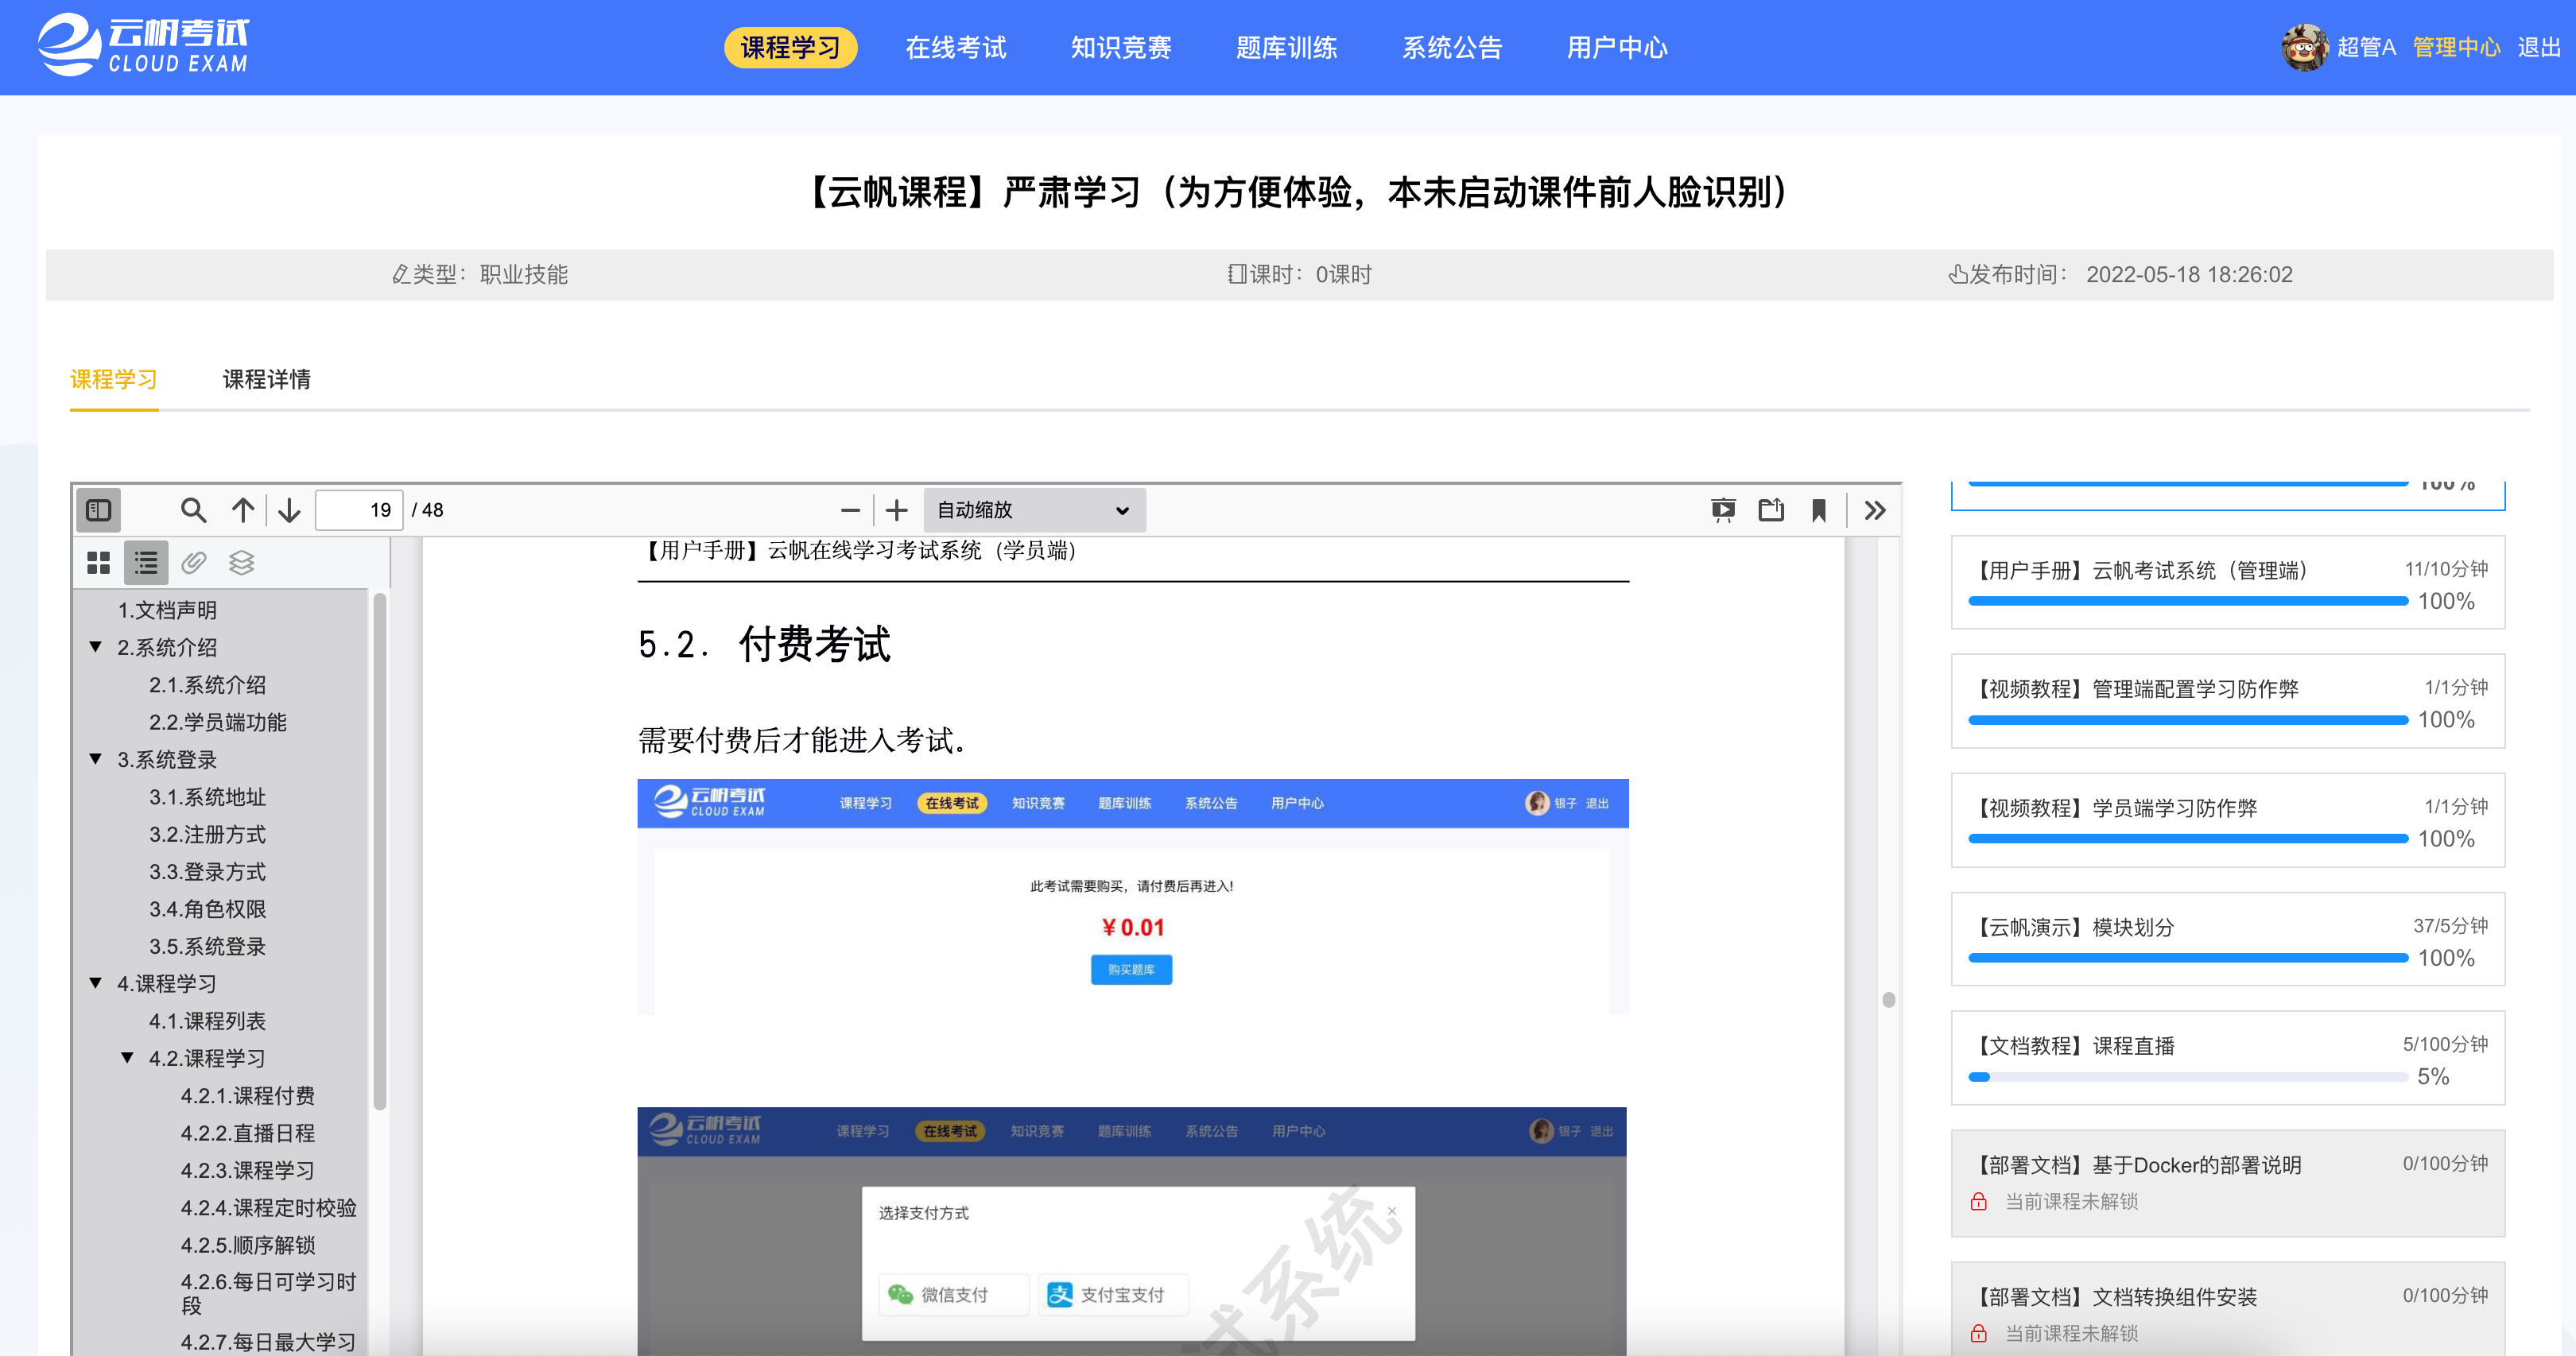This screenshot has width=2576, height=1356.
Task: Open 用户中心 in top navigation
Action: point(1617,48)
